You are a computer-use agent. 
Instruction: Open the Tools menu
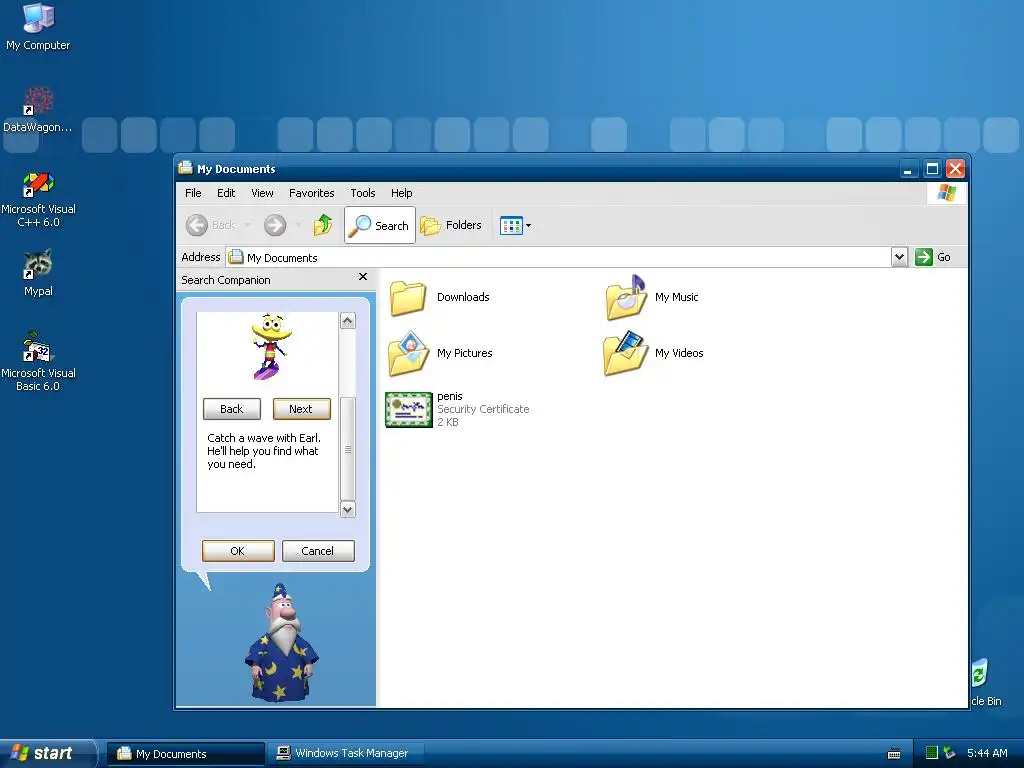coord(362,193)
